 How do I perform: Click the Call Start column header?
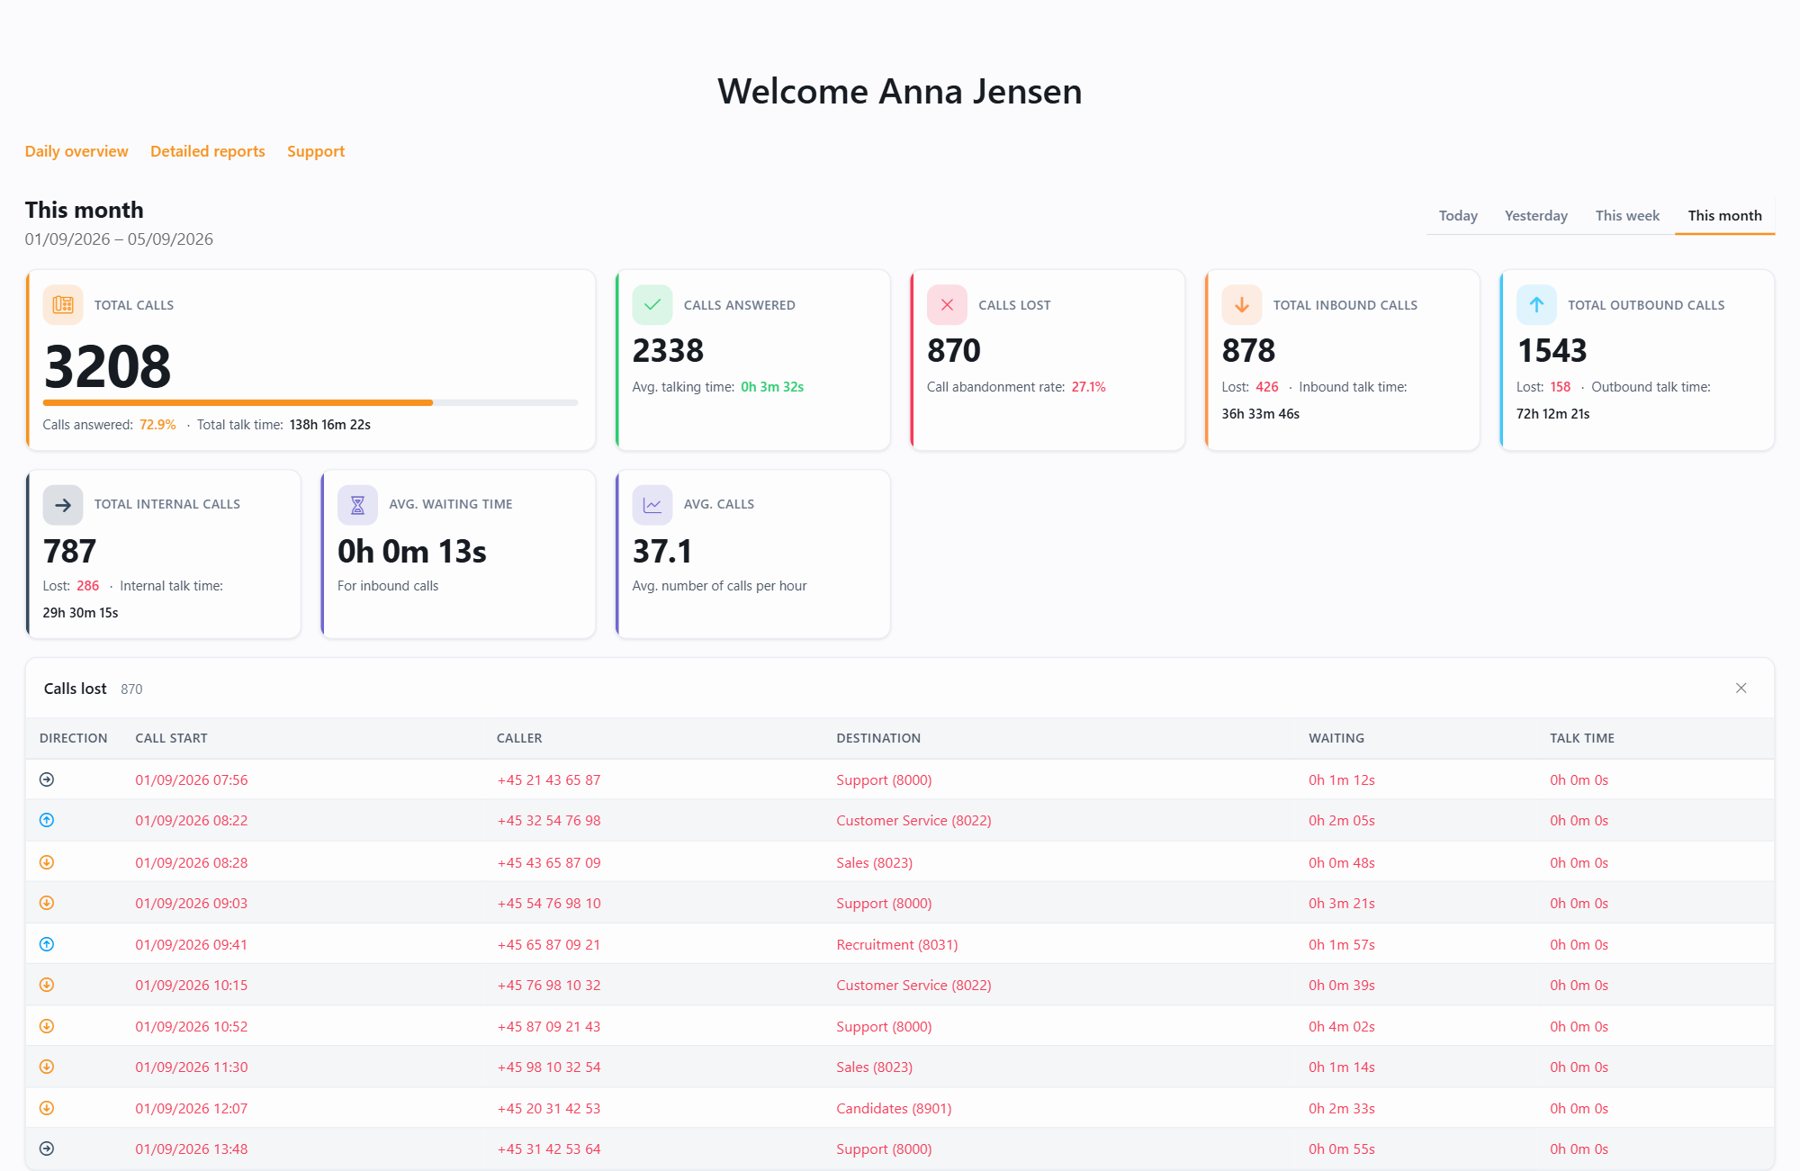[171, 738]
